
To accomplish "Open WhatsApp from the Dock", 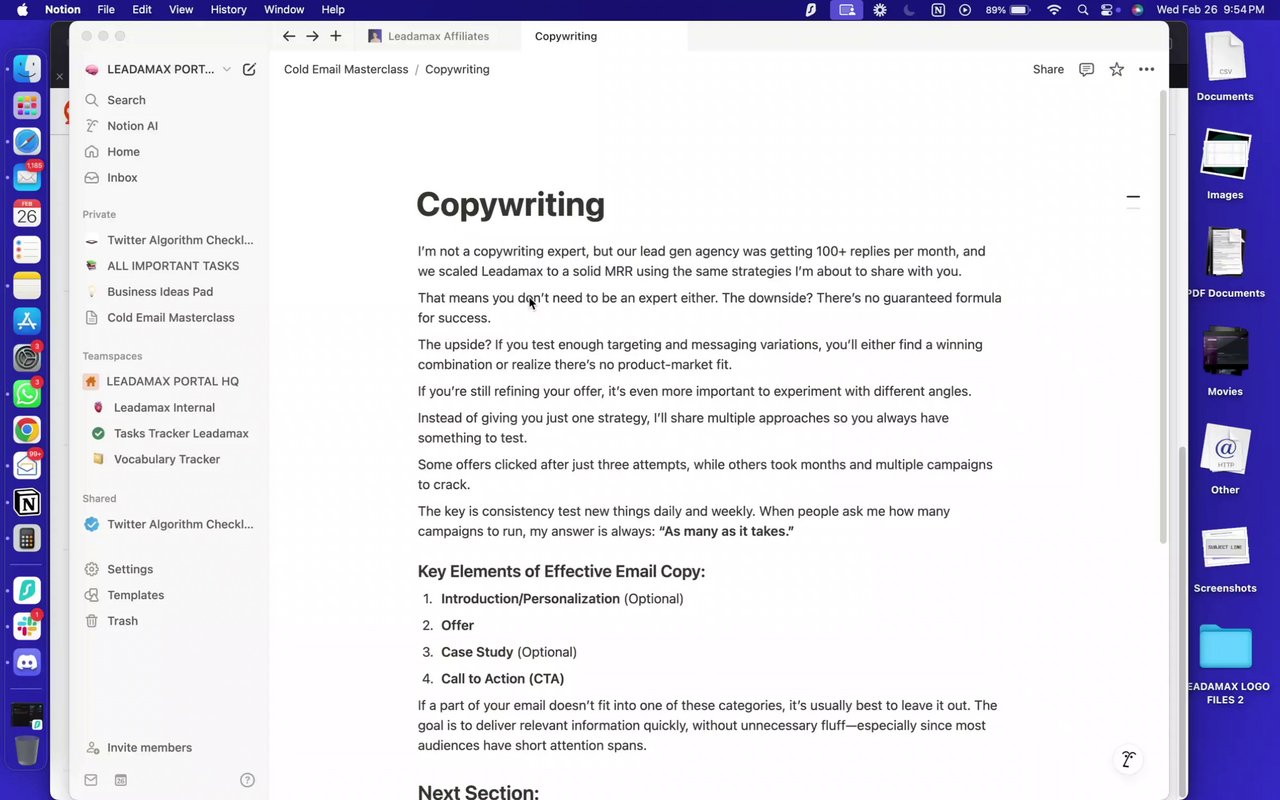I will [x=27, y=393].
